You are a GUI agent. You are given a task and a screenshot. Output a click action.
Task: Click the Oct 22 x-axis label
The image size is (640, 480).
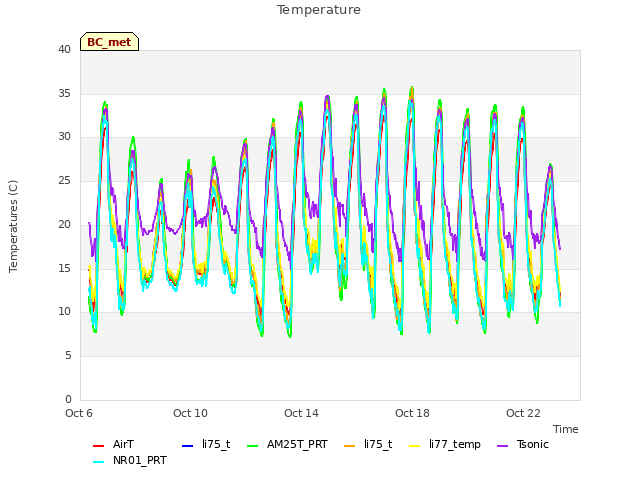pos(523,413)
